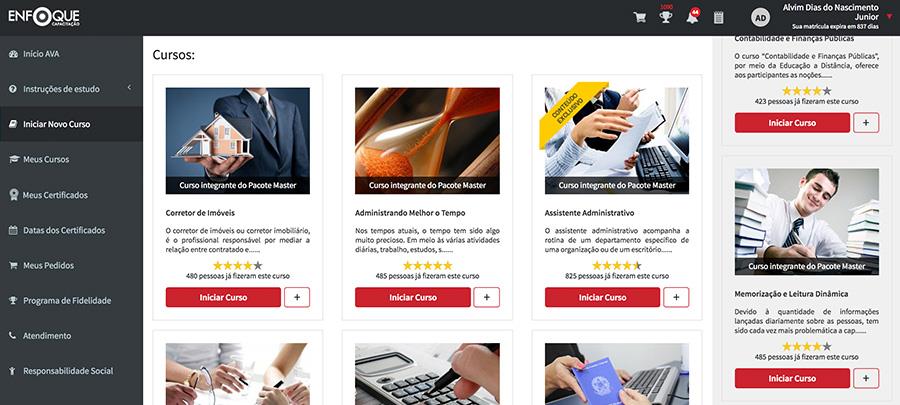
Task: Click the Enfoque Capacitação logo
Action: pos(44,17)
